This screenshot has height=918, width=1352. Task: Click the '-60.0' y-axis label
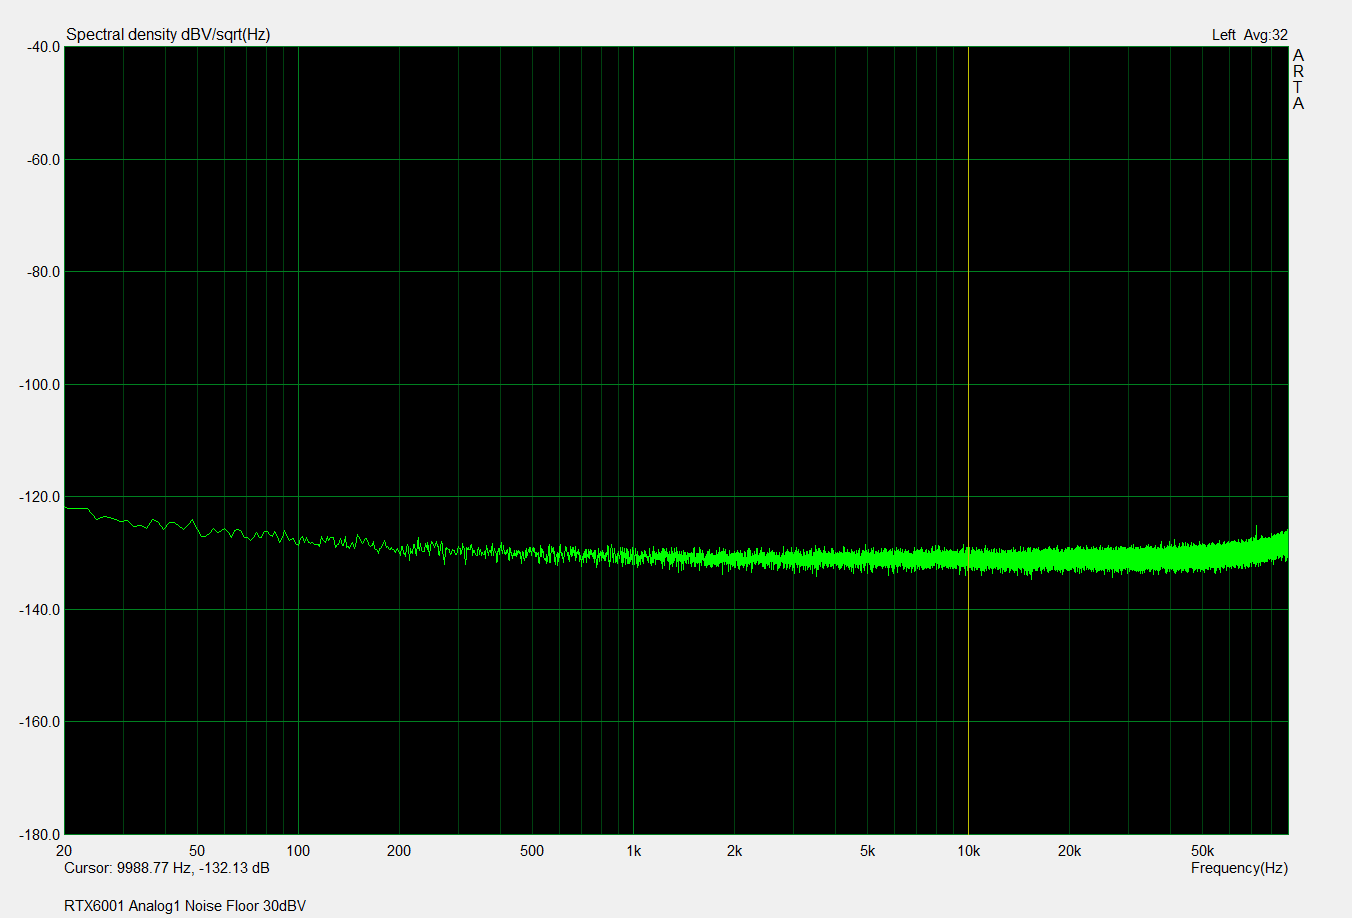43,160
